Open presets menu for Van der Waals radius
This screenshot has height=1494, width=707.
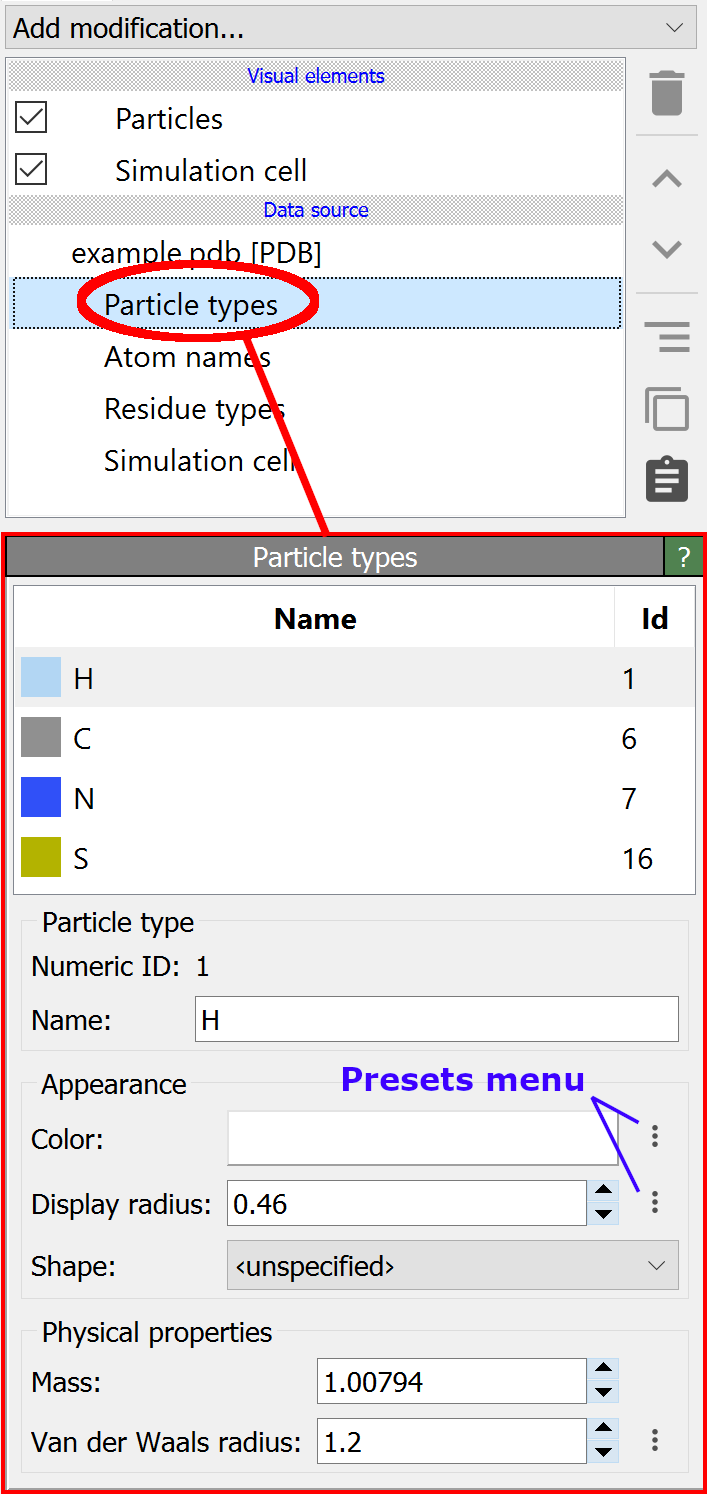[x=655, y=1440]
